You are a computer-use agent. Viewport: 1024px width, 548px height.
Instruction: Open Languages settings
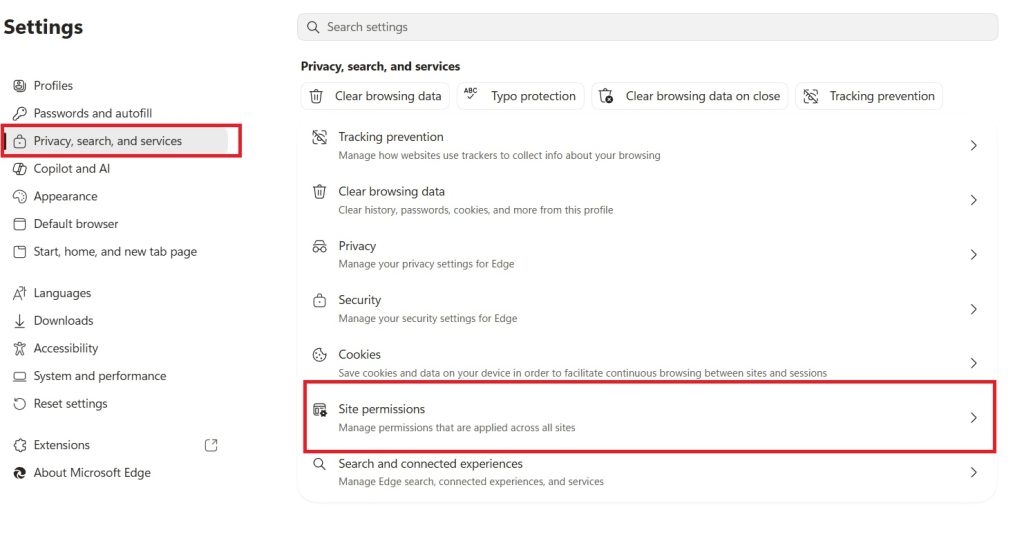62,293
